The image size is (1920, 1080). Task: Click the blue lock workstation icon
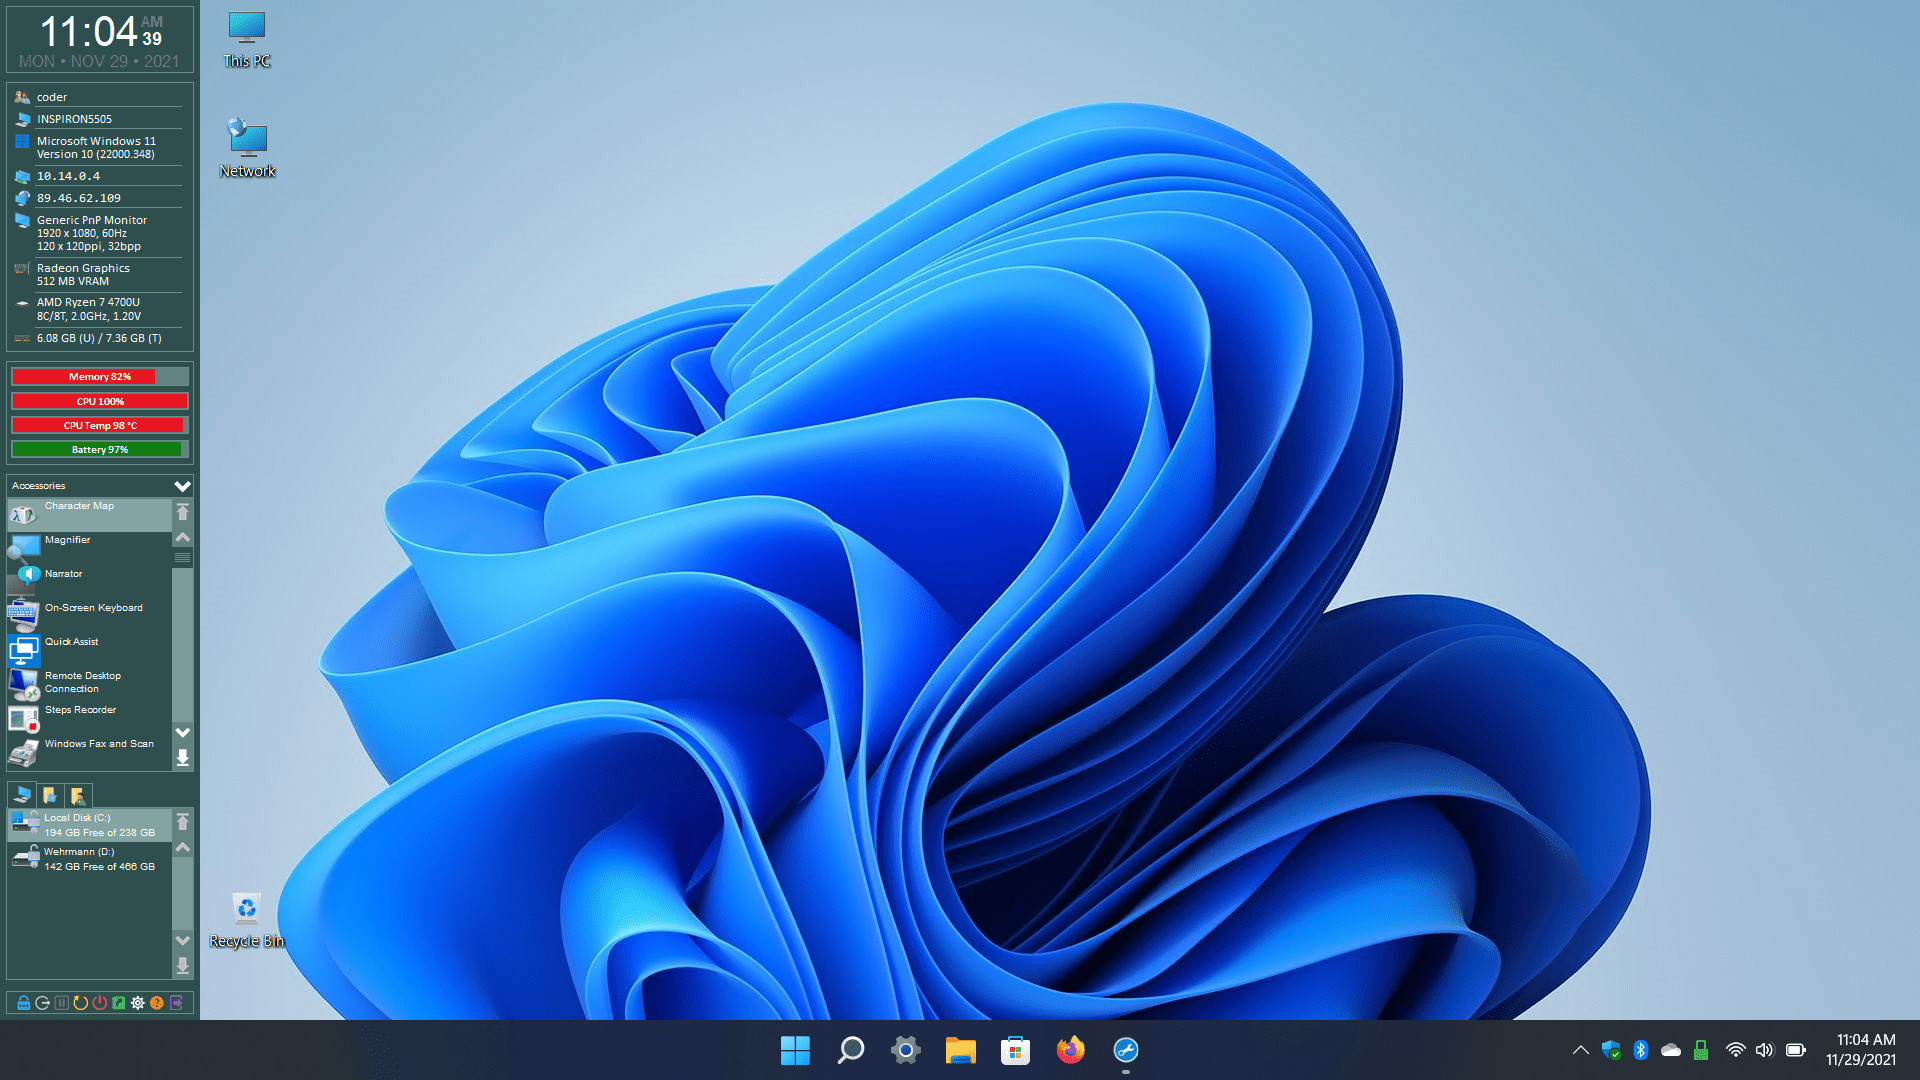(x=23, y=1003)
